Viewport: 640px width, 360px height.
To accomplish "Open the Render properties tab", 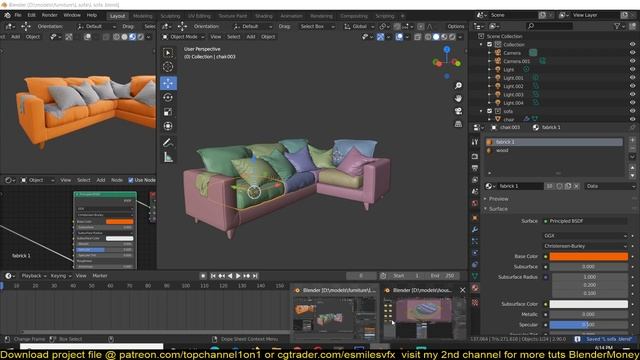I will click(475, 156).
